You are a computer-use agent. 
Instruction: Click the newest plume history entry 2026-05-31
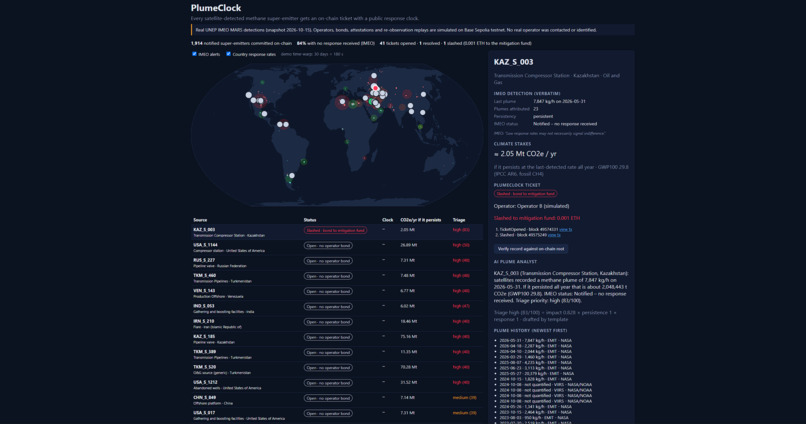point(535,340)
